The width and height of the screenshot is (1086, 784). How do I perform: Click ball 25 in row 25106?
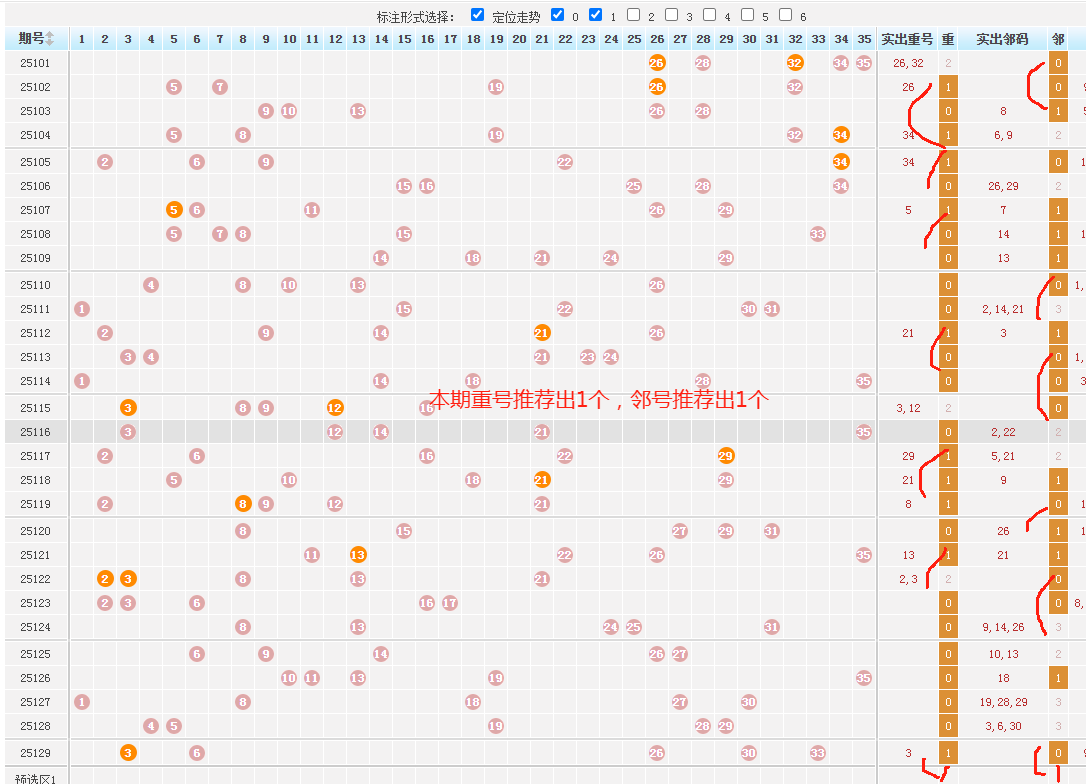coord(634,186)
